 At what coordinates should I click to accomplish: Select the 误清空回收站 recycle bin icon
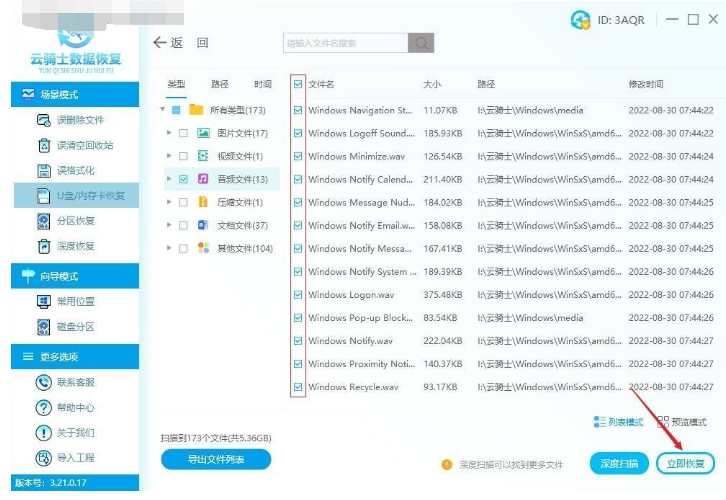coord(43,145)
